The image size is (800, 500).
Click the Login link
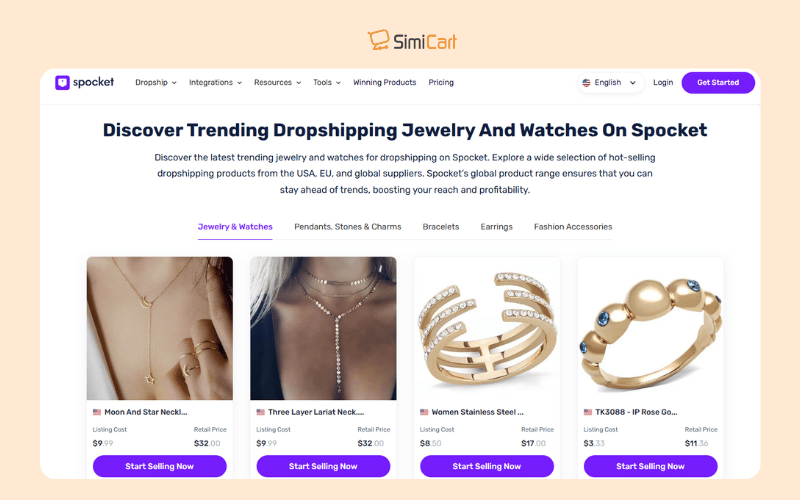[x=663, y=83]
